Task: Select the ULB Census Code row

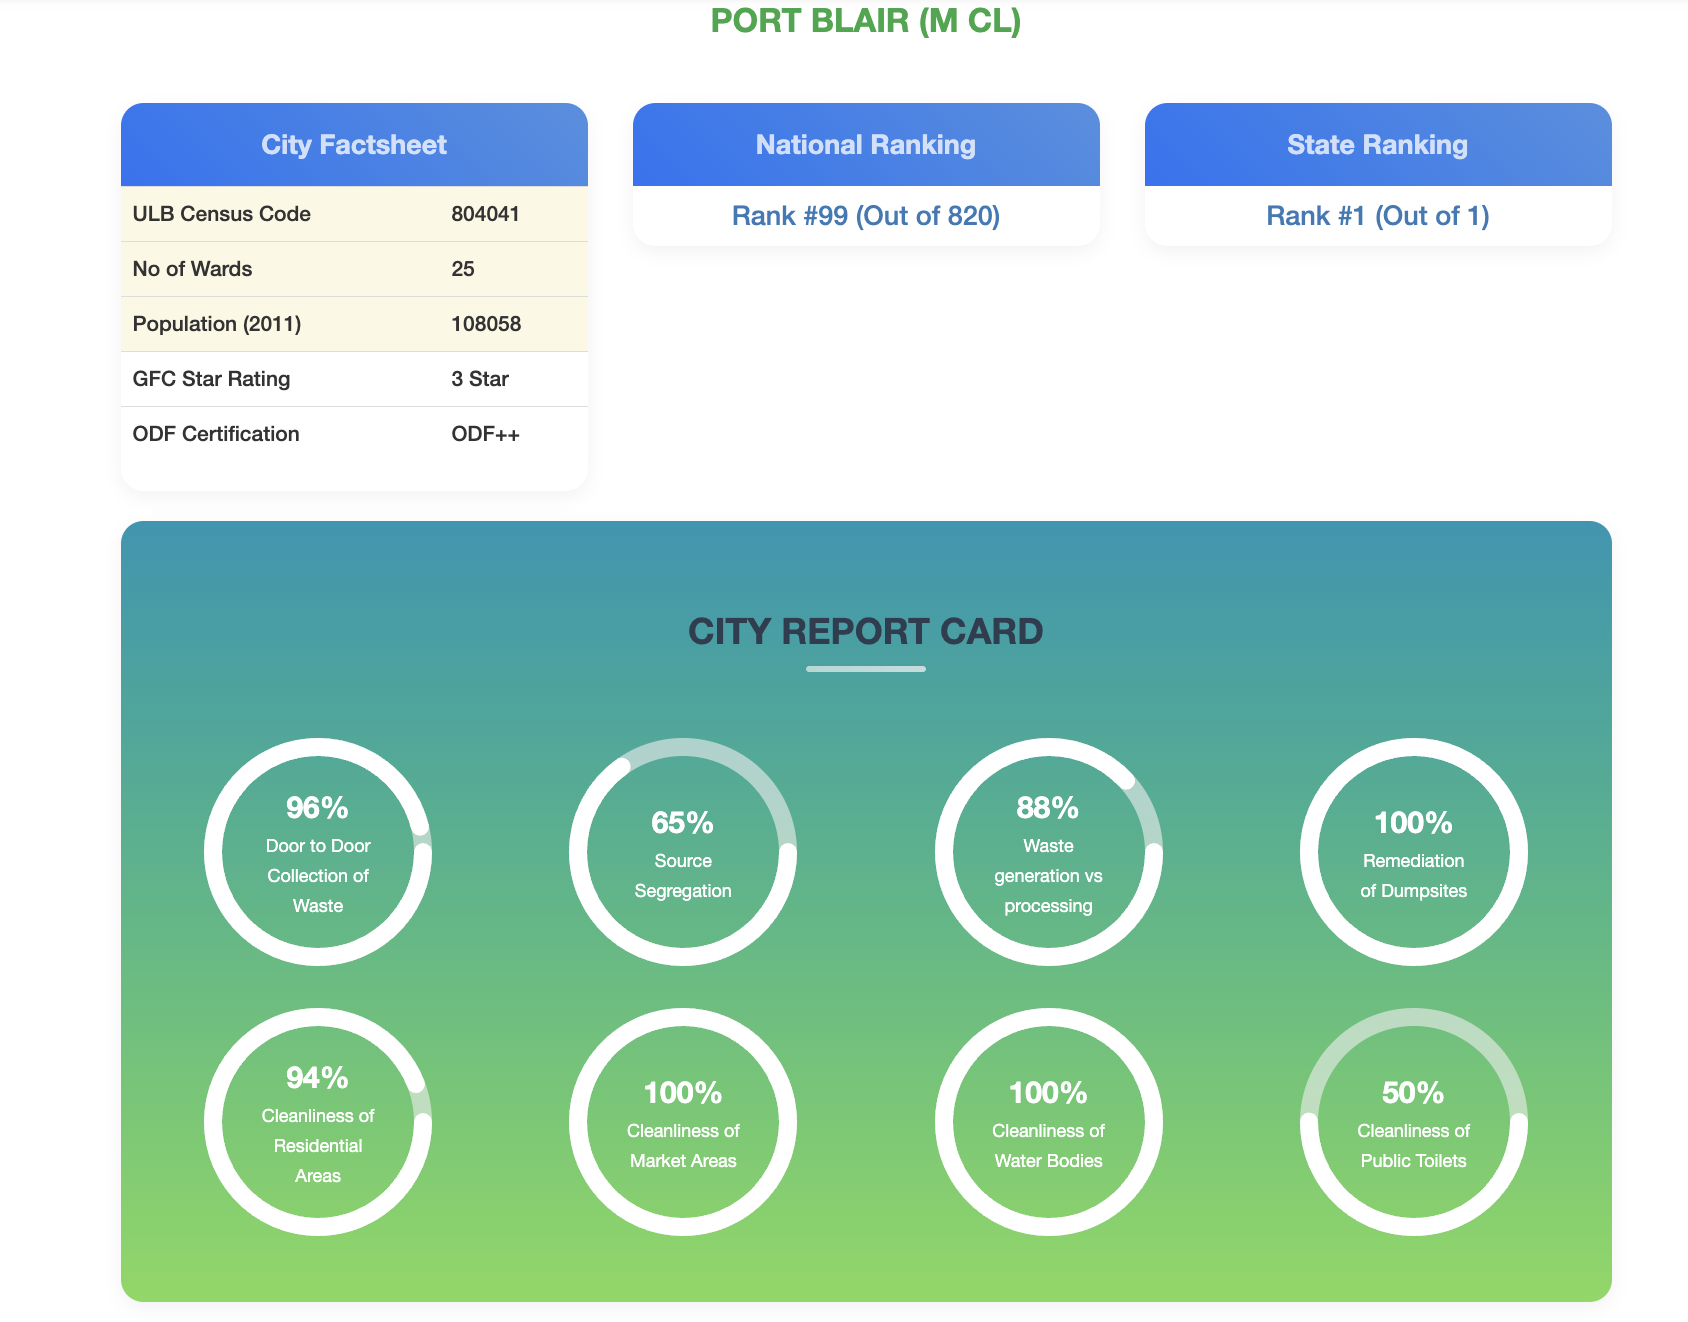Action: (x=354, y=214)
